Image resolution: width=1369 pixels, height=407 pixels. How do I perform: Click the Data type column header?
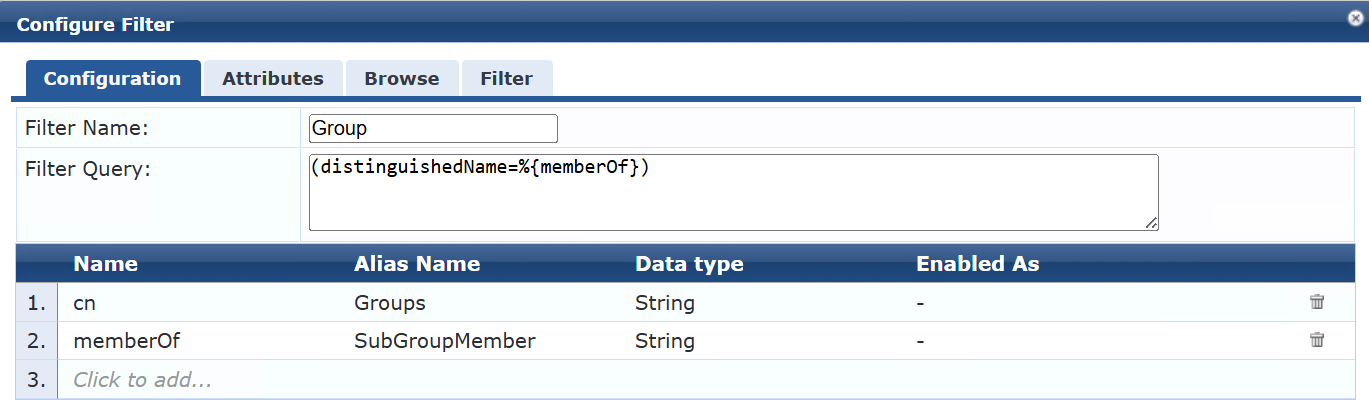tap(689, 264)
